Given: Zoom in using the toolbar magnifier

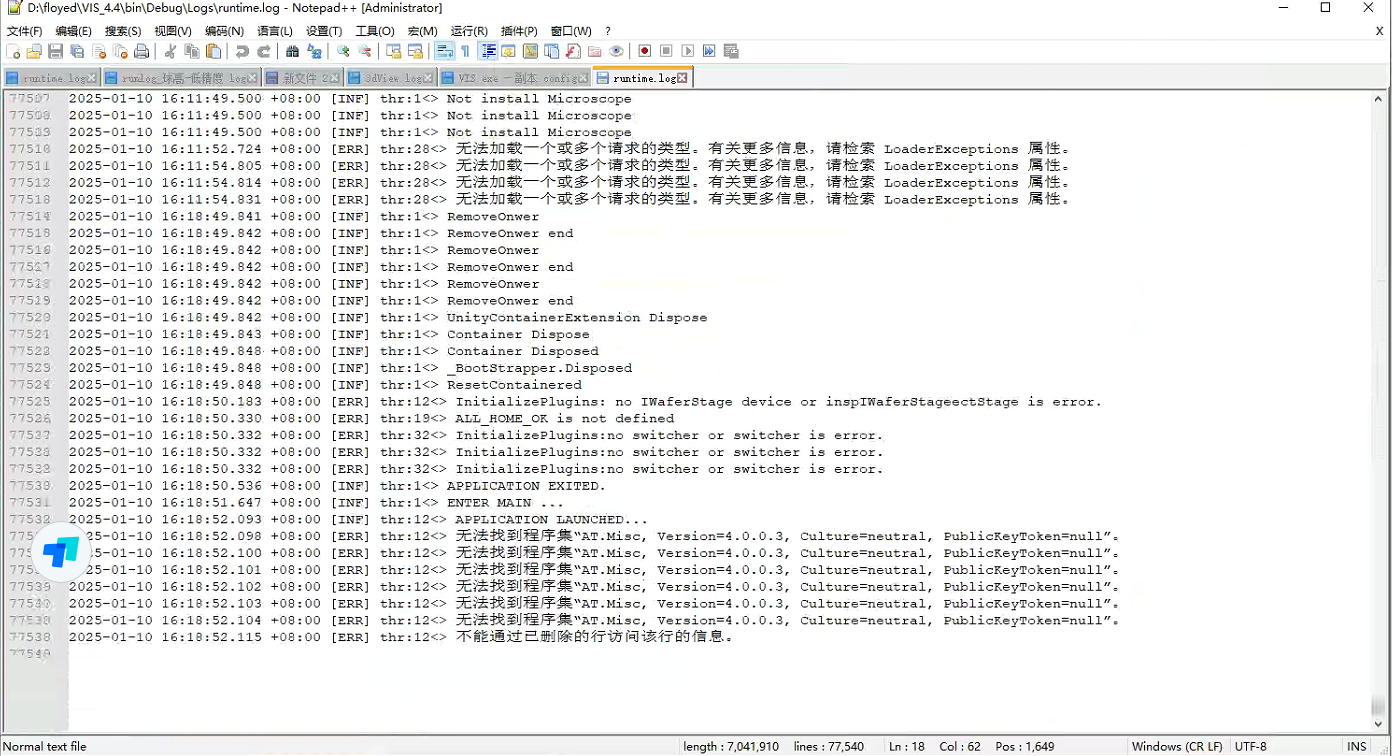Looking at the screenshot, I should (x=343, y=51).
